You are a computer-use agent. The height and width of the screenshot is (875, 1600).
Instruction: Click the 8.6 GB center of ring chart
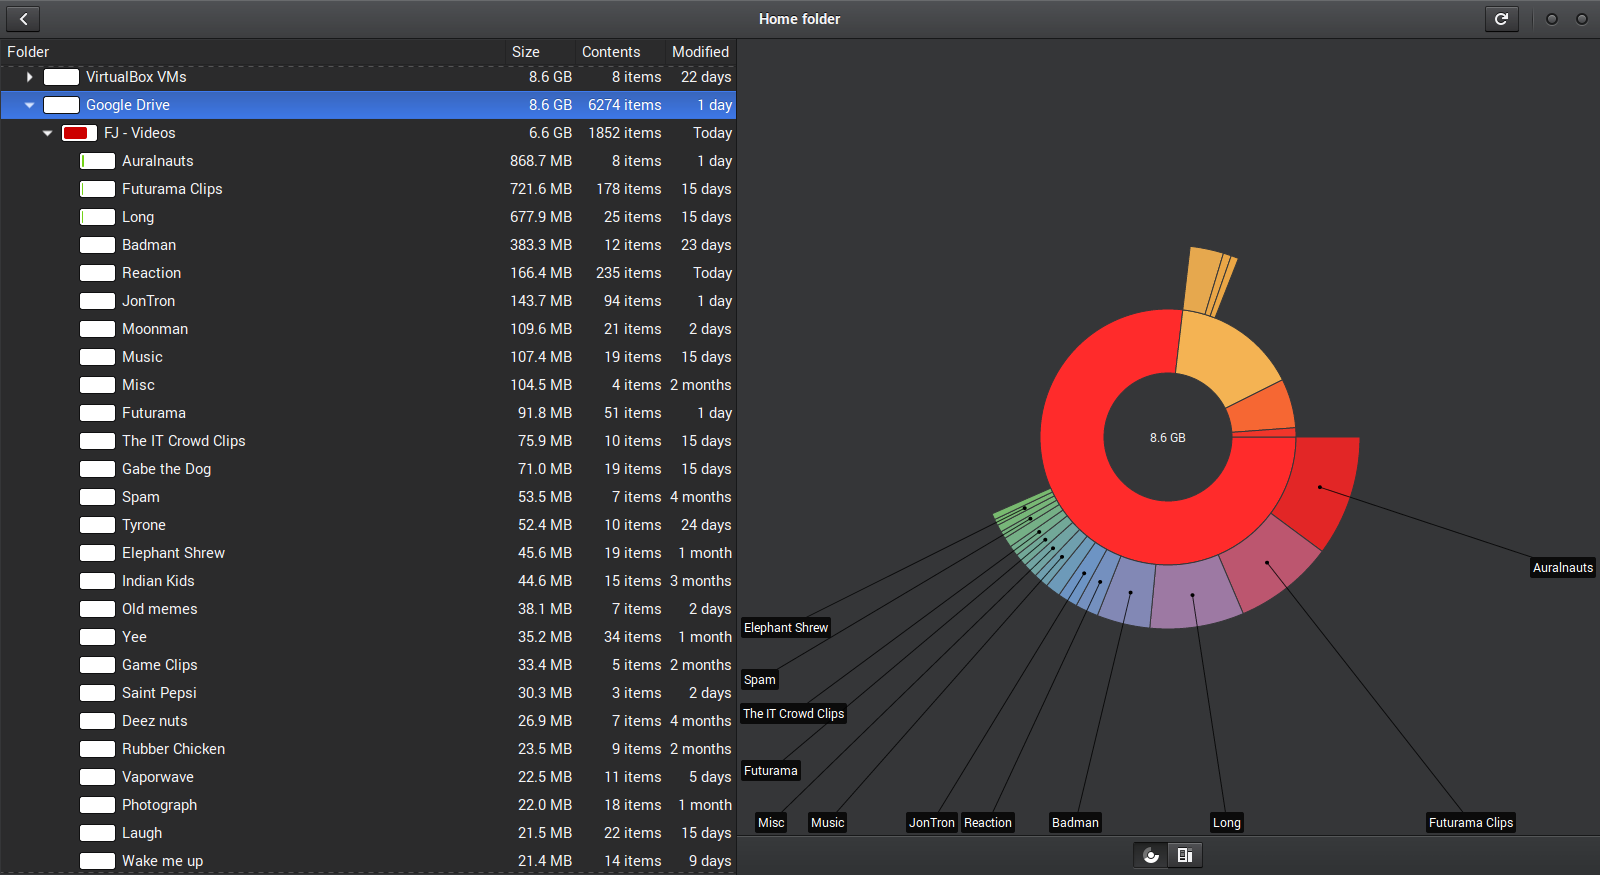(1167, 438)
